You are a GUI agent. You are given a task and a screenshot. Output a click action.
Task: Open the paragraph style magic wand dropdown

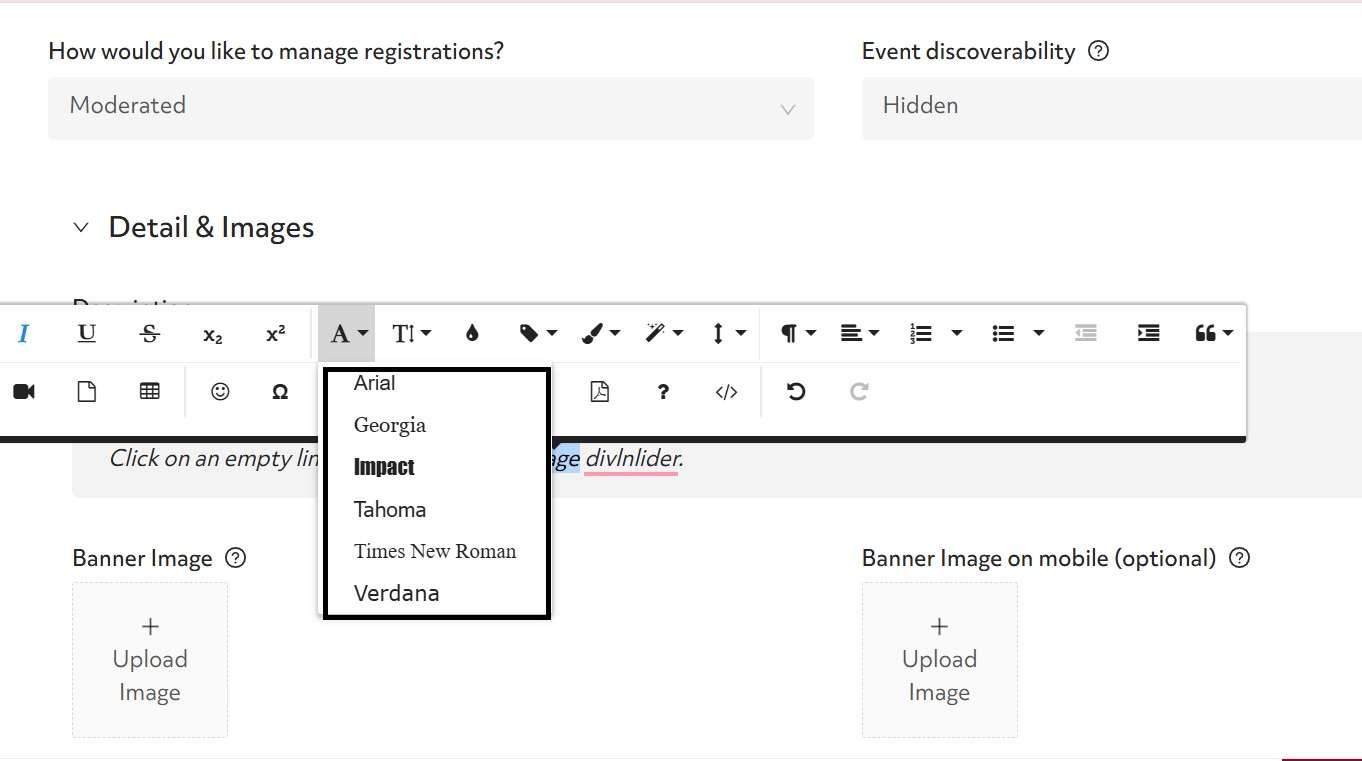pos(663,333)
